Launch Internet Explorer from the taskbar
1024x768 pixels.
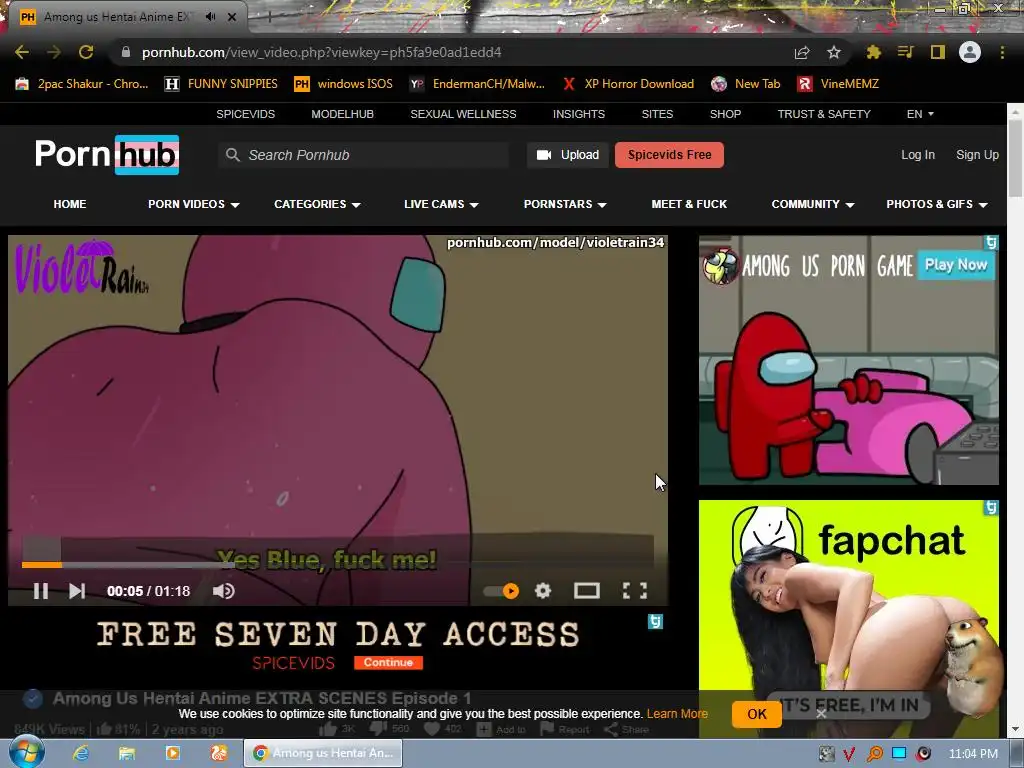(80, 753)
